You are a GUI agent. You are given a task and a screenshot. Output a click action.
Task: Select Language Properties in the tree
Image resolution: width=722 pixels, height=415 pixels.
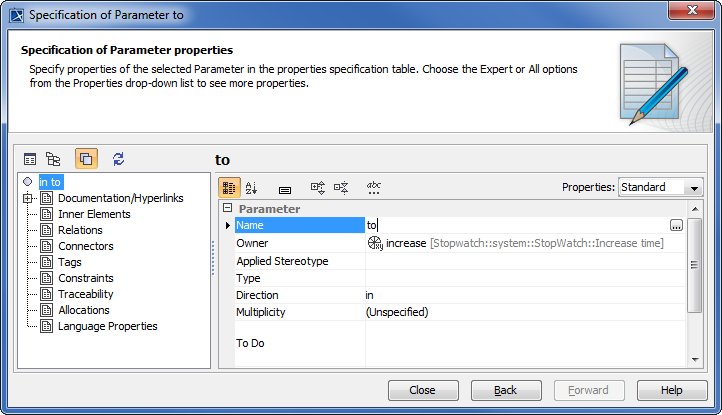108,326
